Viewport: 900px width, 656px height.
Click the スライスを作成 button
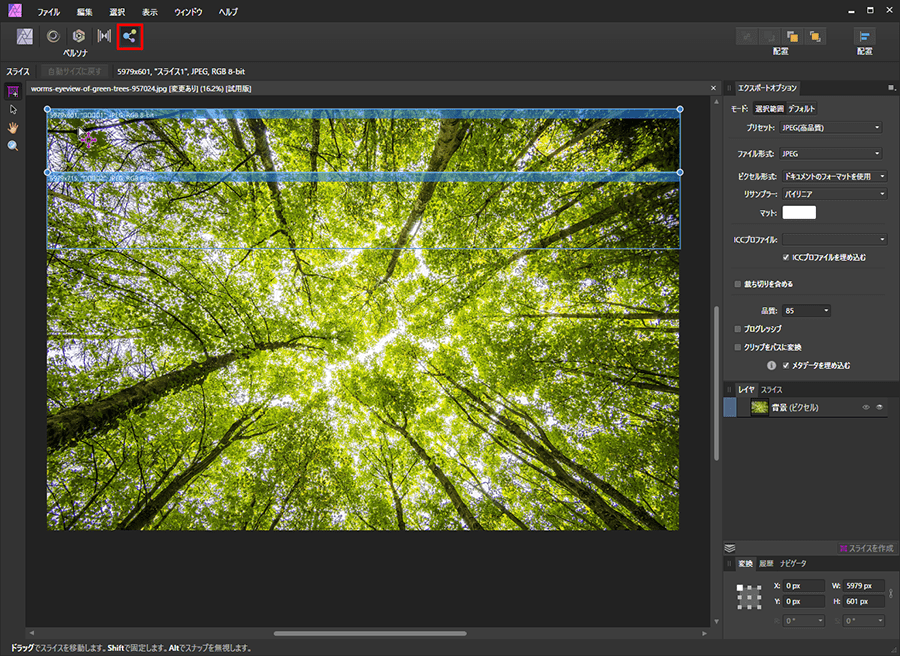click(866, 548)
